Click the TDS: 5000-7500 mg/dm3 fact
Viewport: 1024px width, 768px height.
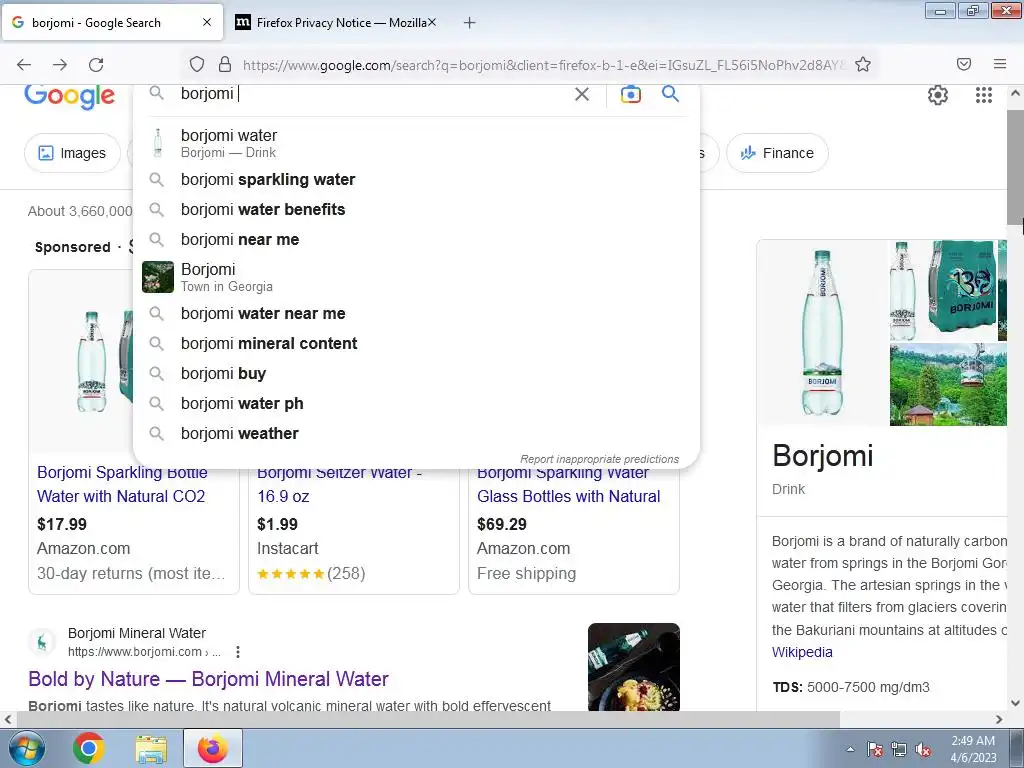(850, 687)
